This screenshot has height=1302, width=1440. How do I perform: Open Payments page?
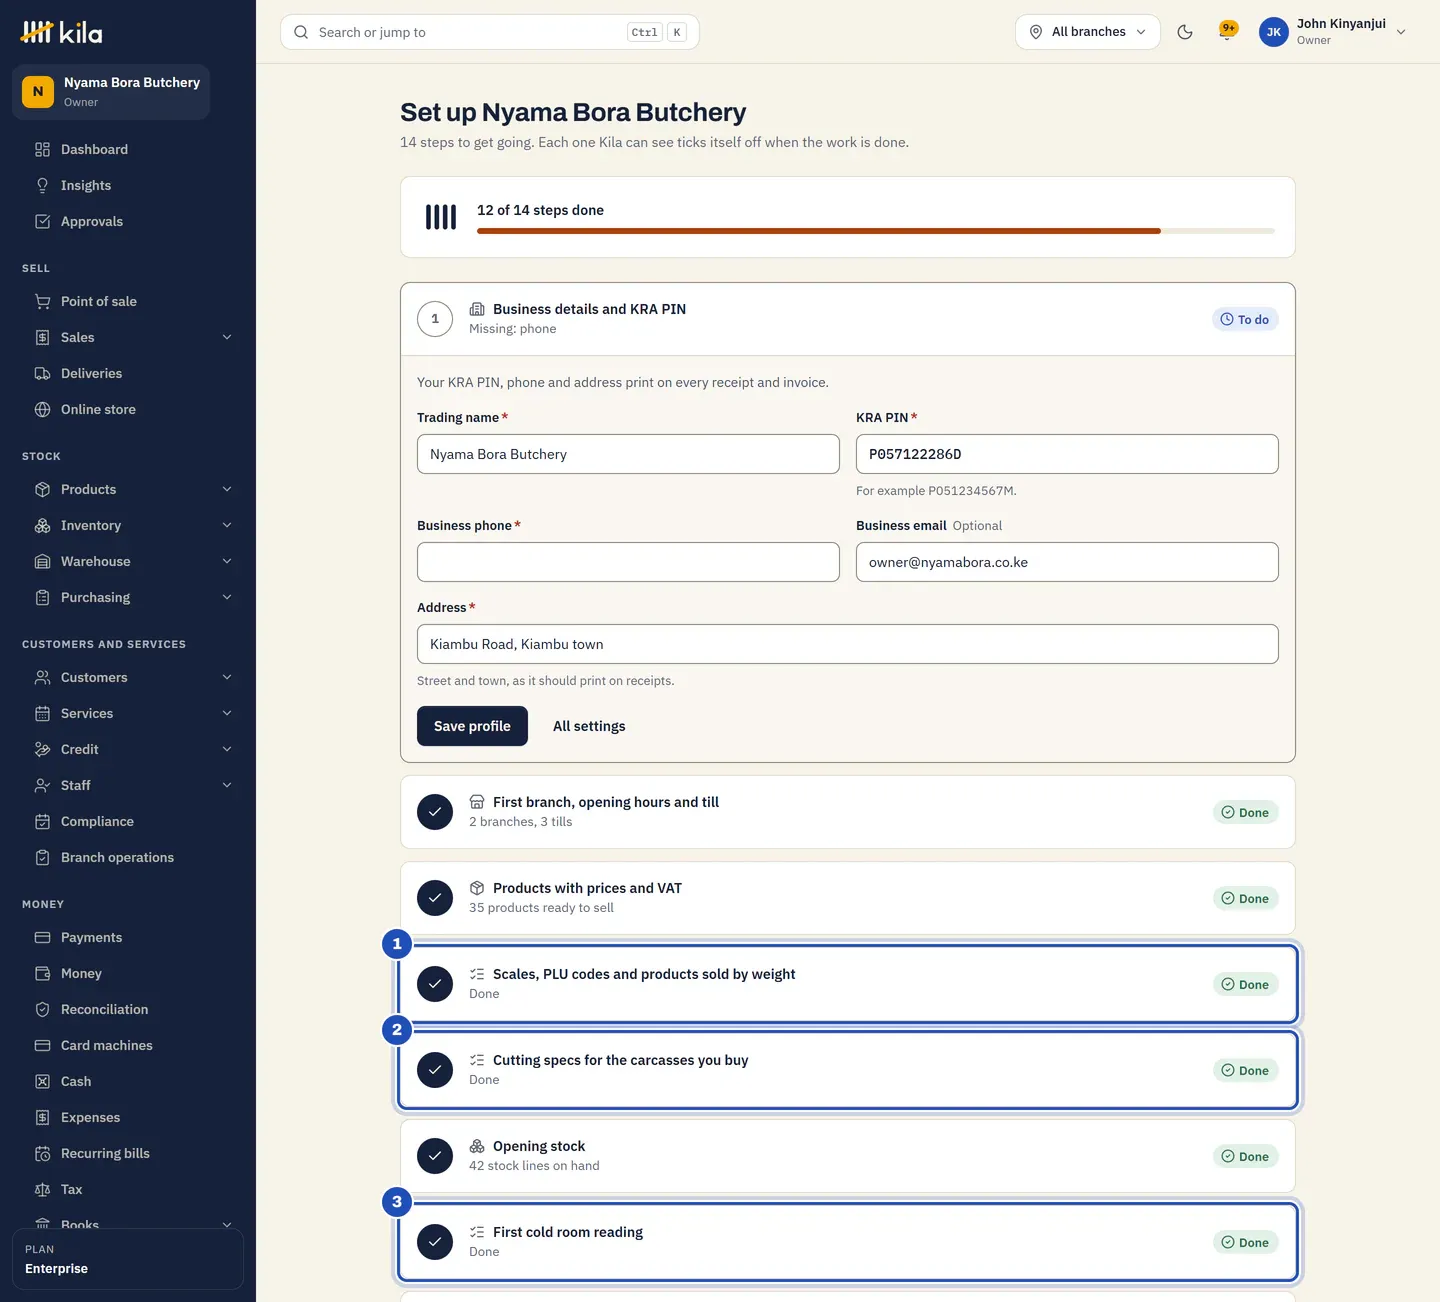pos(128,937)
